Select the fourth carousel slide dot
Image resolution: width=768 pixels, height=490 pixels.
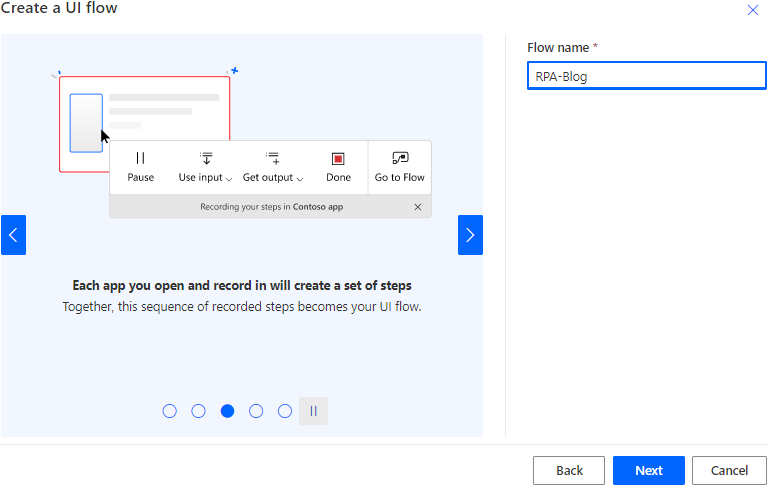pyautogui.click(x=256, y=411)
